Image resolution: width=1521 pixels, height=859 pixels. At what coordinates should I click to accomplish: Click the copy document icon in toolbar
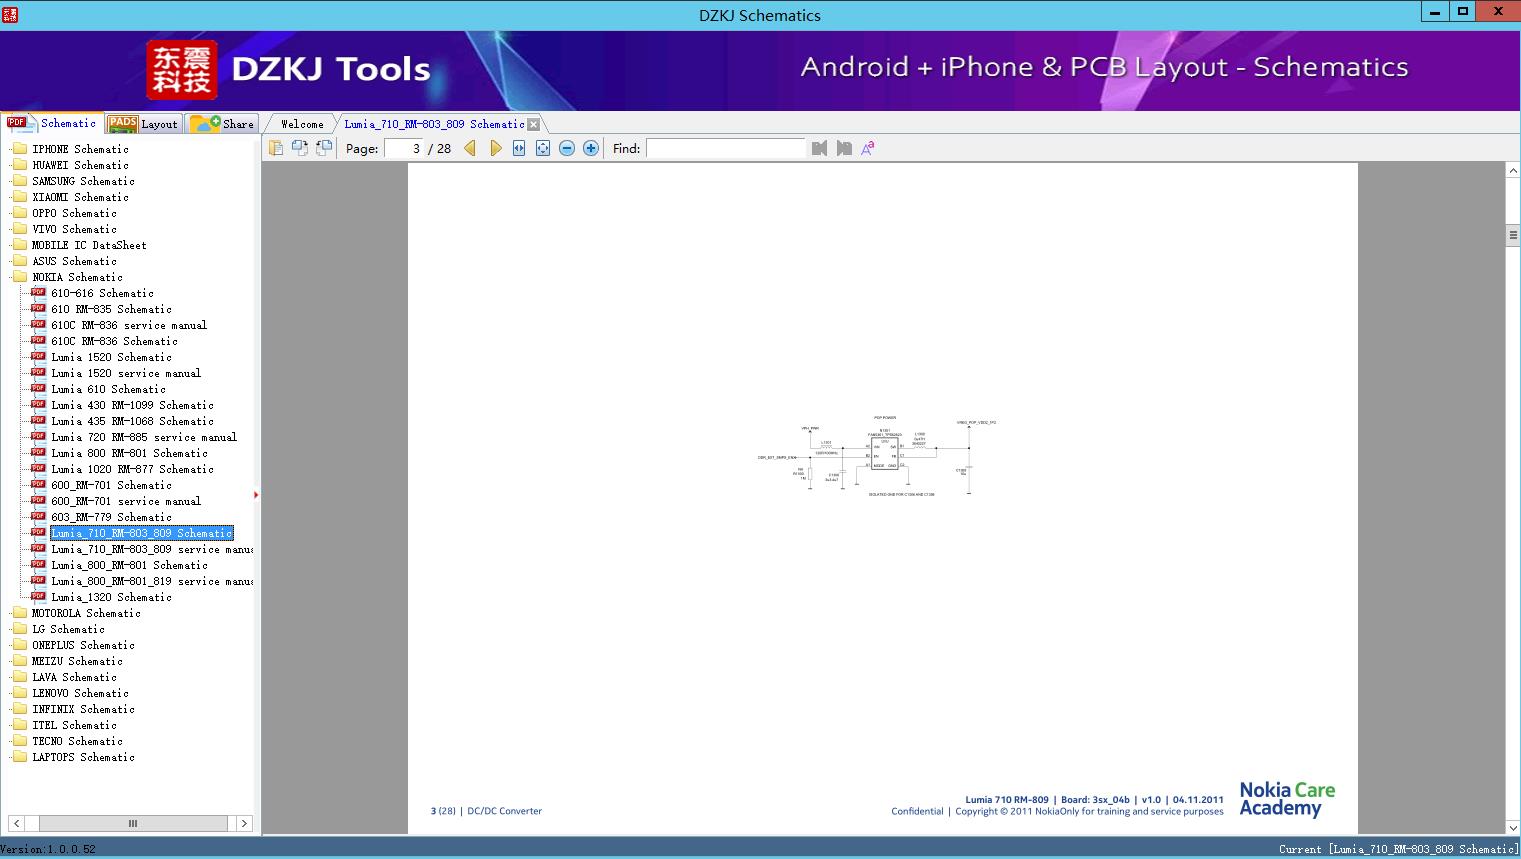(x=276, y=148)
